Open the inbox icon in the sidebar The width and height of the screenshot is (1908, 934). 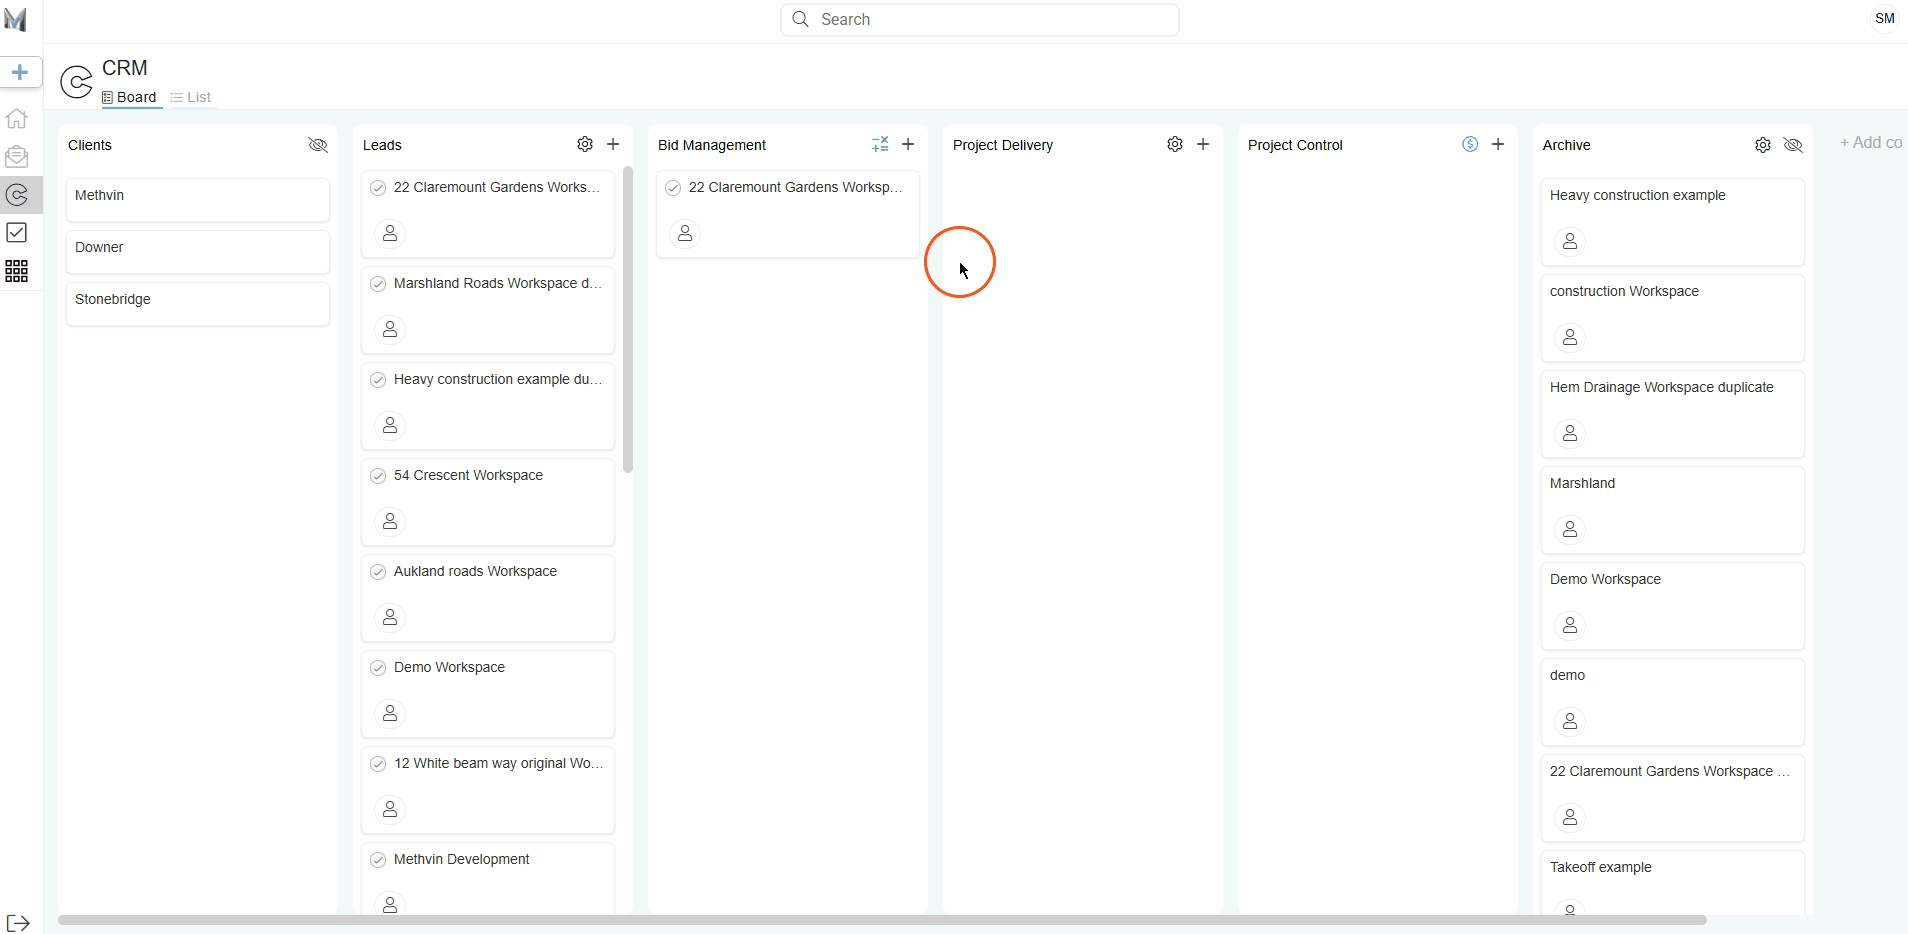(17, 156)
